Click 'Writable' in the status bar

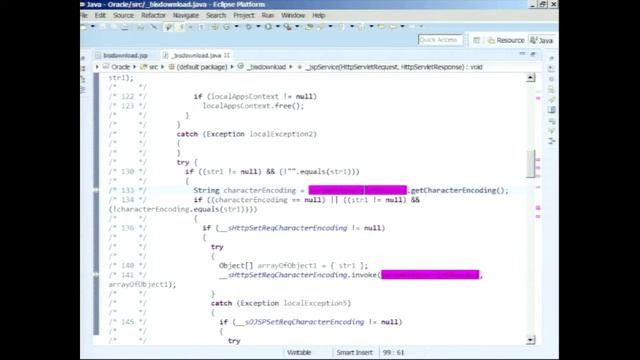pos(299,352)
